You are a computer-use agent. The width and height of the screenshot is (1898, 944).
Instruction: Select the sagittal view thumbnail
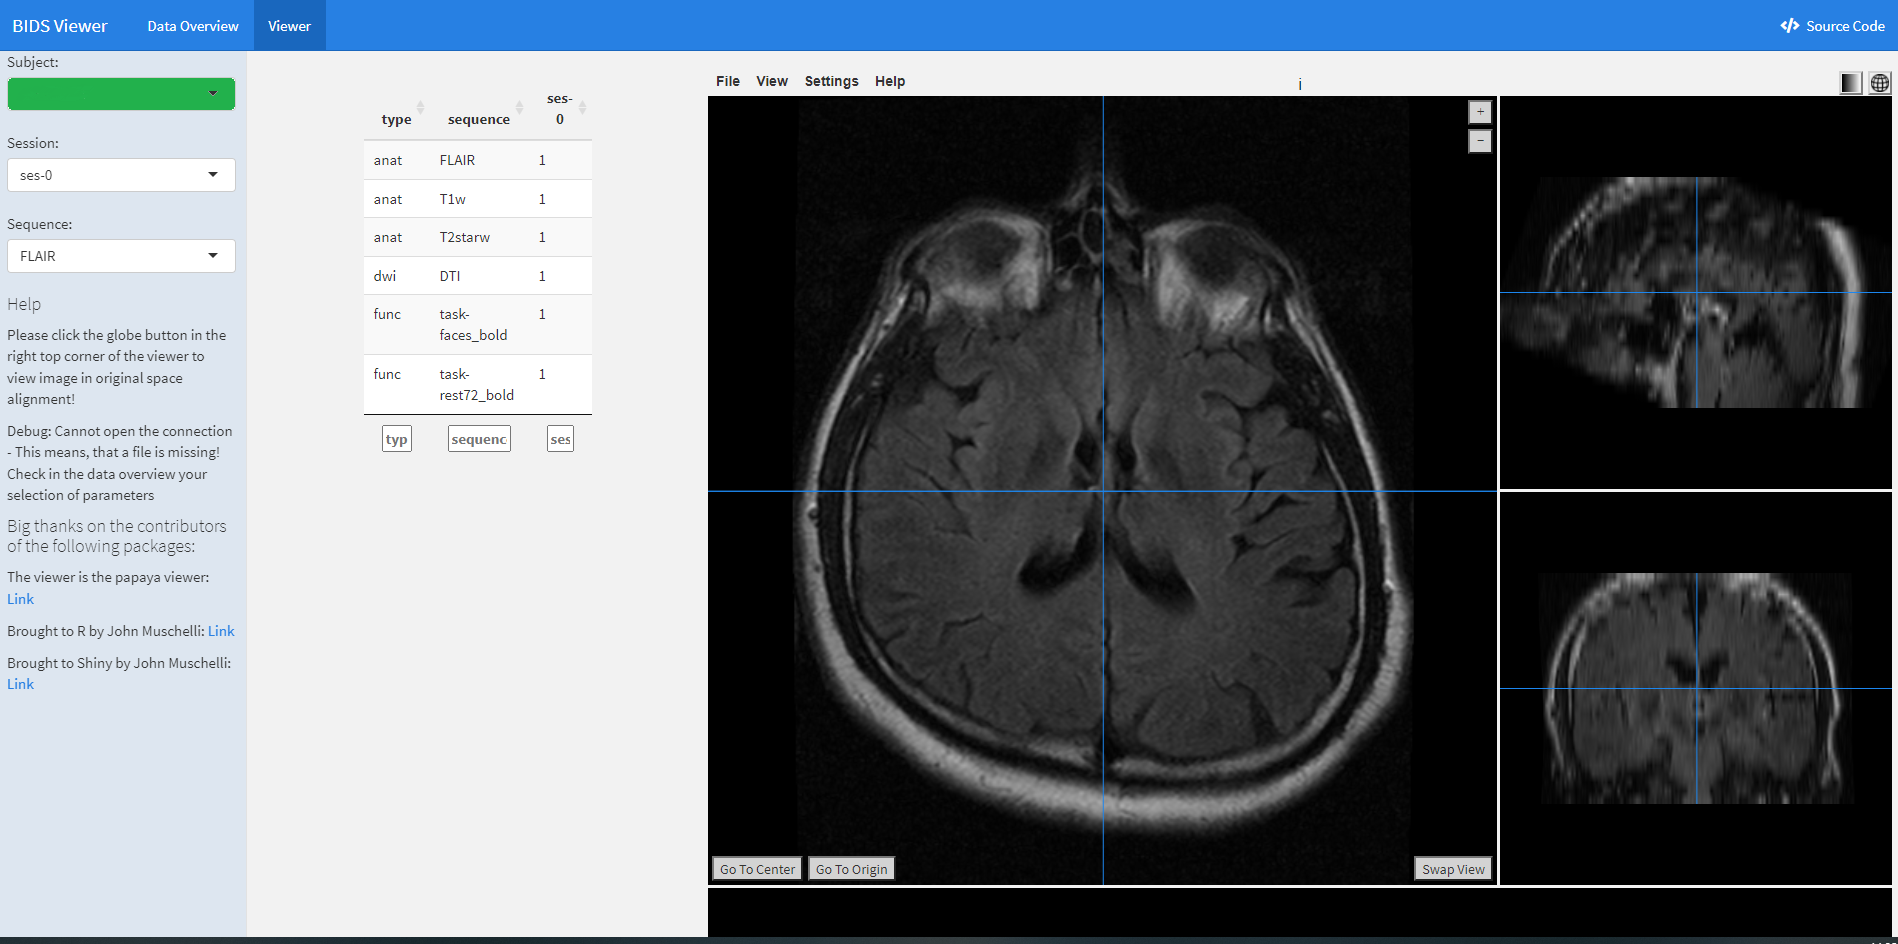click(x=1695, y=292)
